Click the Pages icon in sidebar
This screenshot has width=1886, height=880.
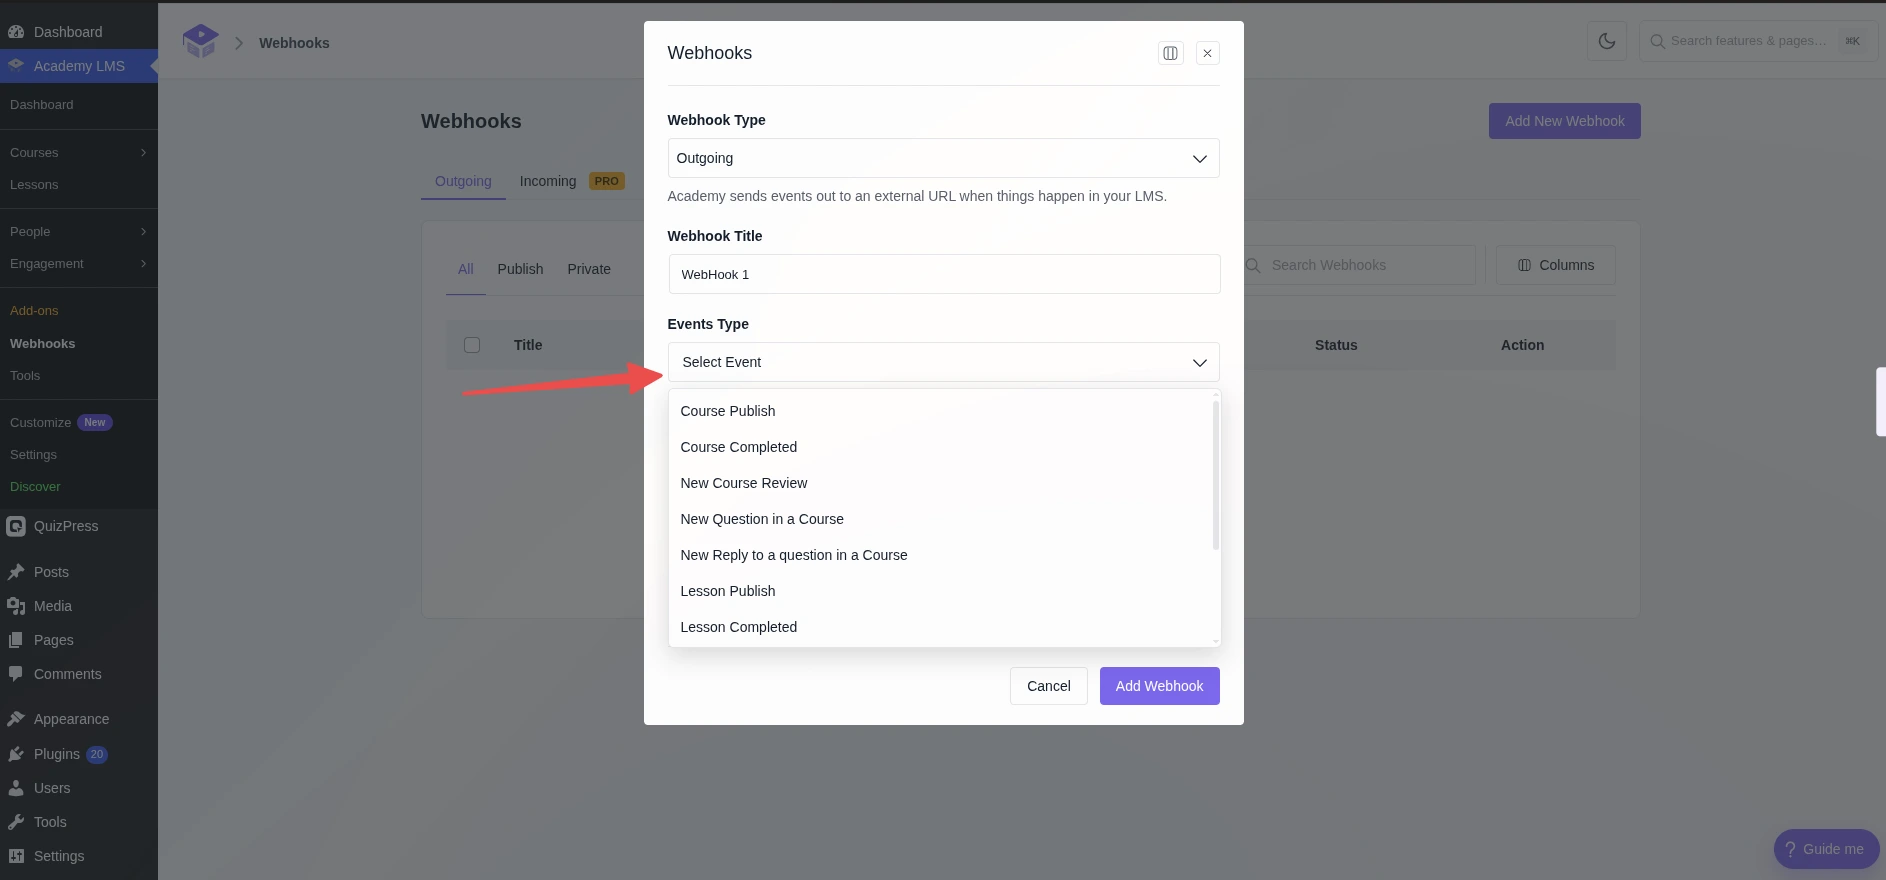[16, 640]
